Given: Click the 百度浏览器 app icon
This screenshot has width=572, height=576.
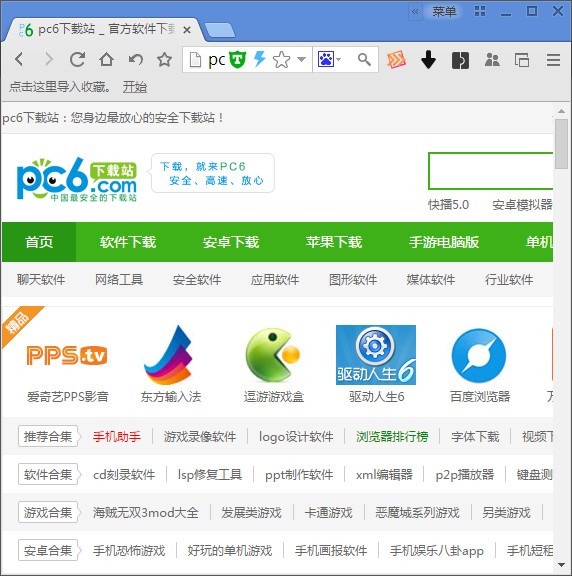Looking at the screenshot, I should [x=479, y=355].
